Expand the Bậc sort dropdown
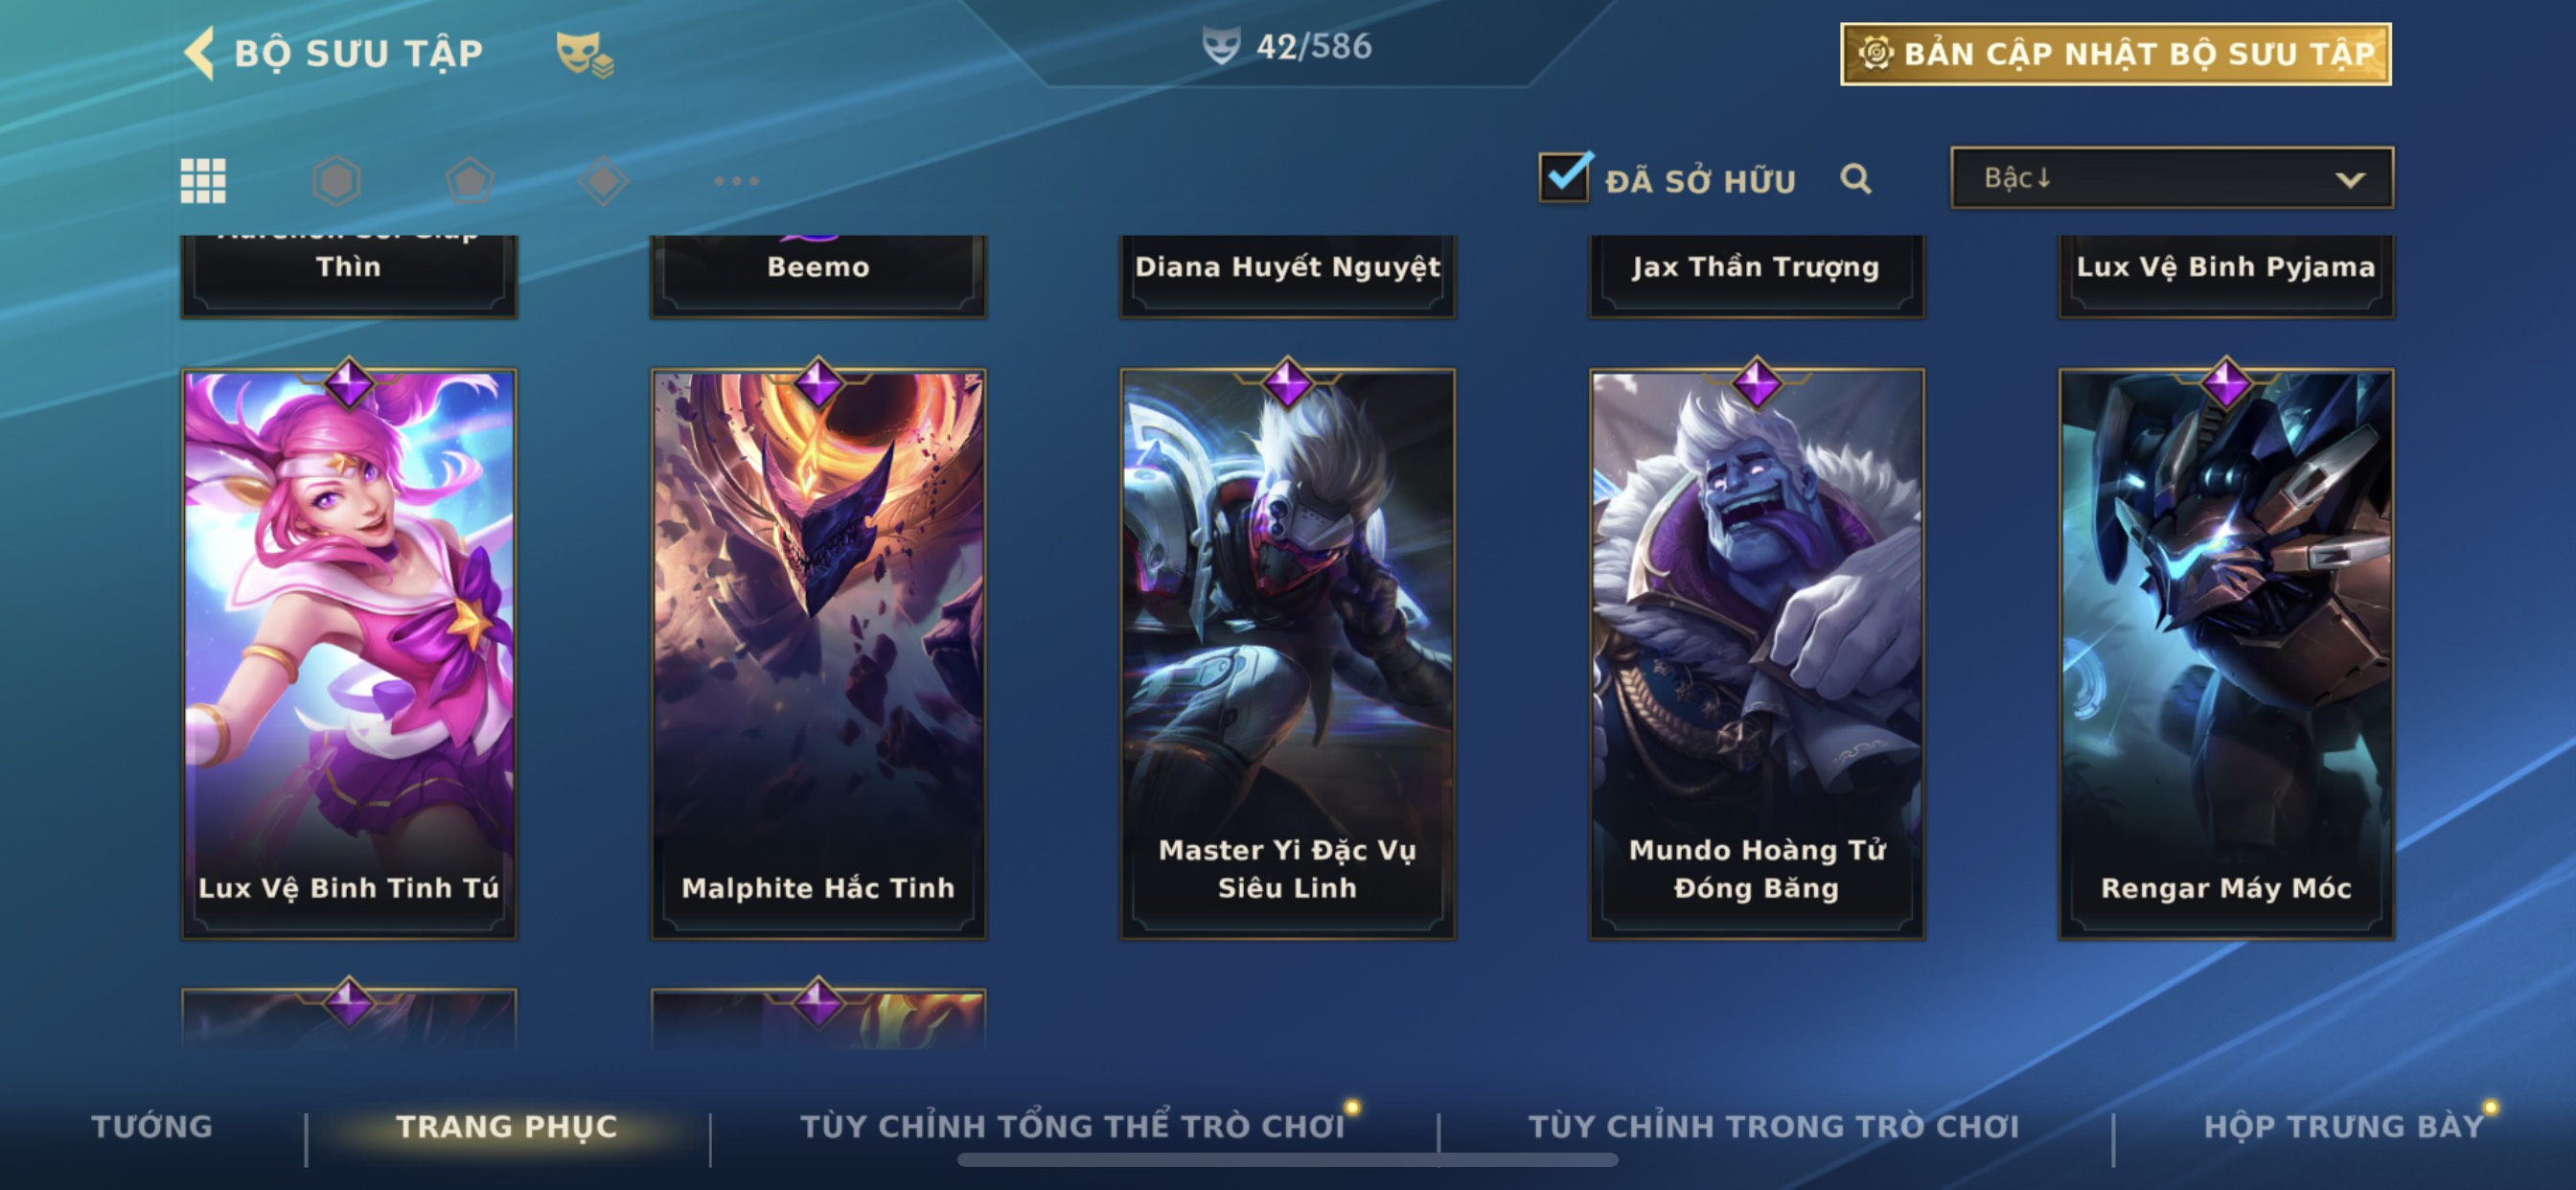2576x1190 pixels. click(x=2171, y=178)
